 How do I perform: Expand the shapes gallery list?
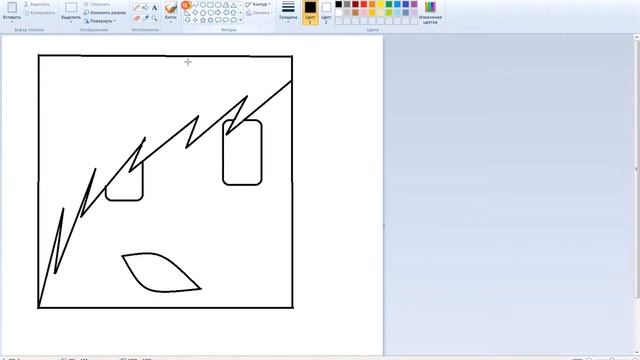tap(240, 20)
